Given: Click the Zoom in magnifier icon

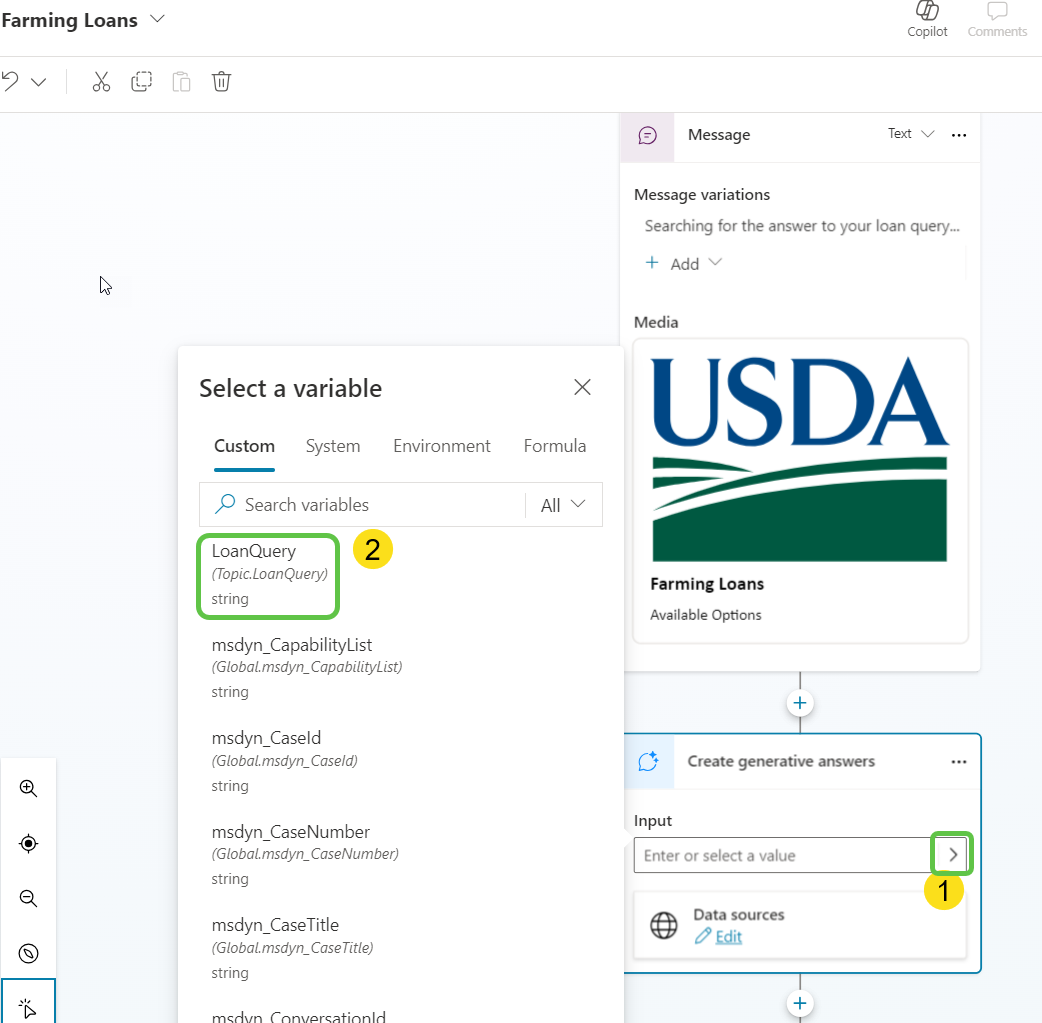Looking at the screenshot, I should click(29, 789).
